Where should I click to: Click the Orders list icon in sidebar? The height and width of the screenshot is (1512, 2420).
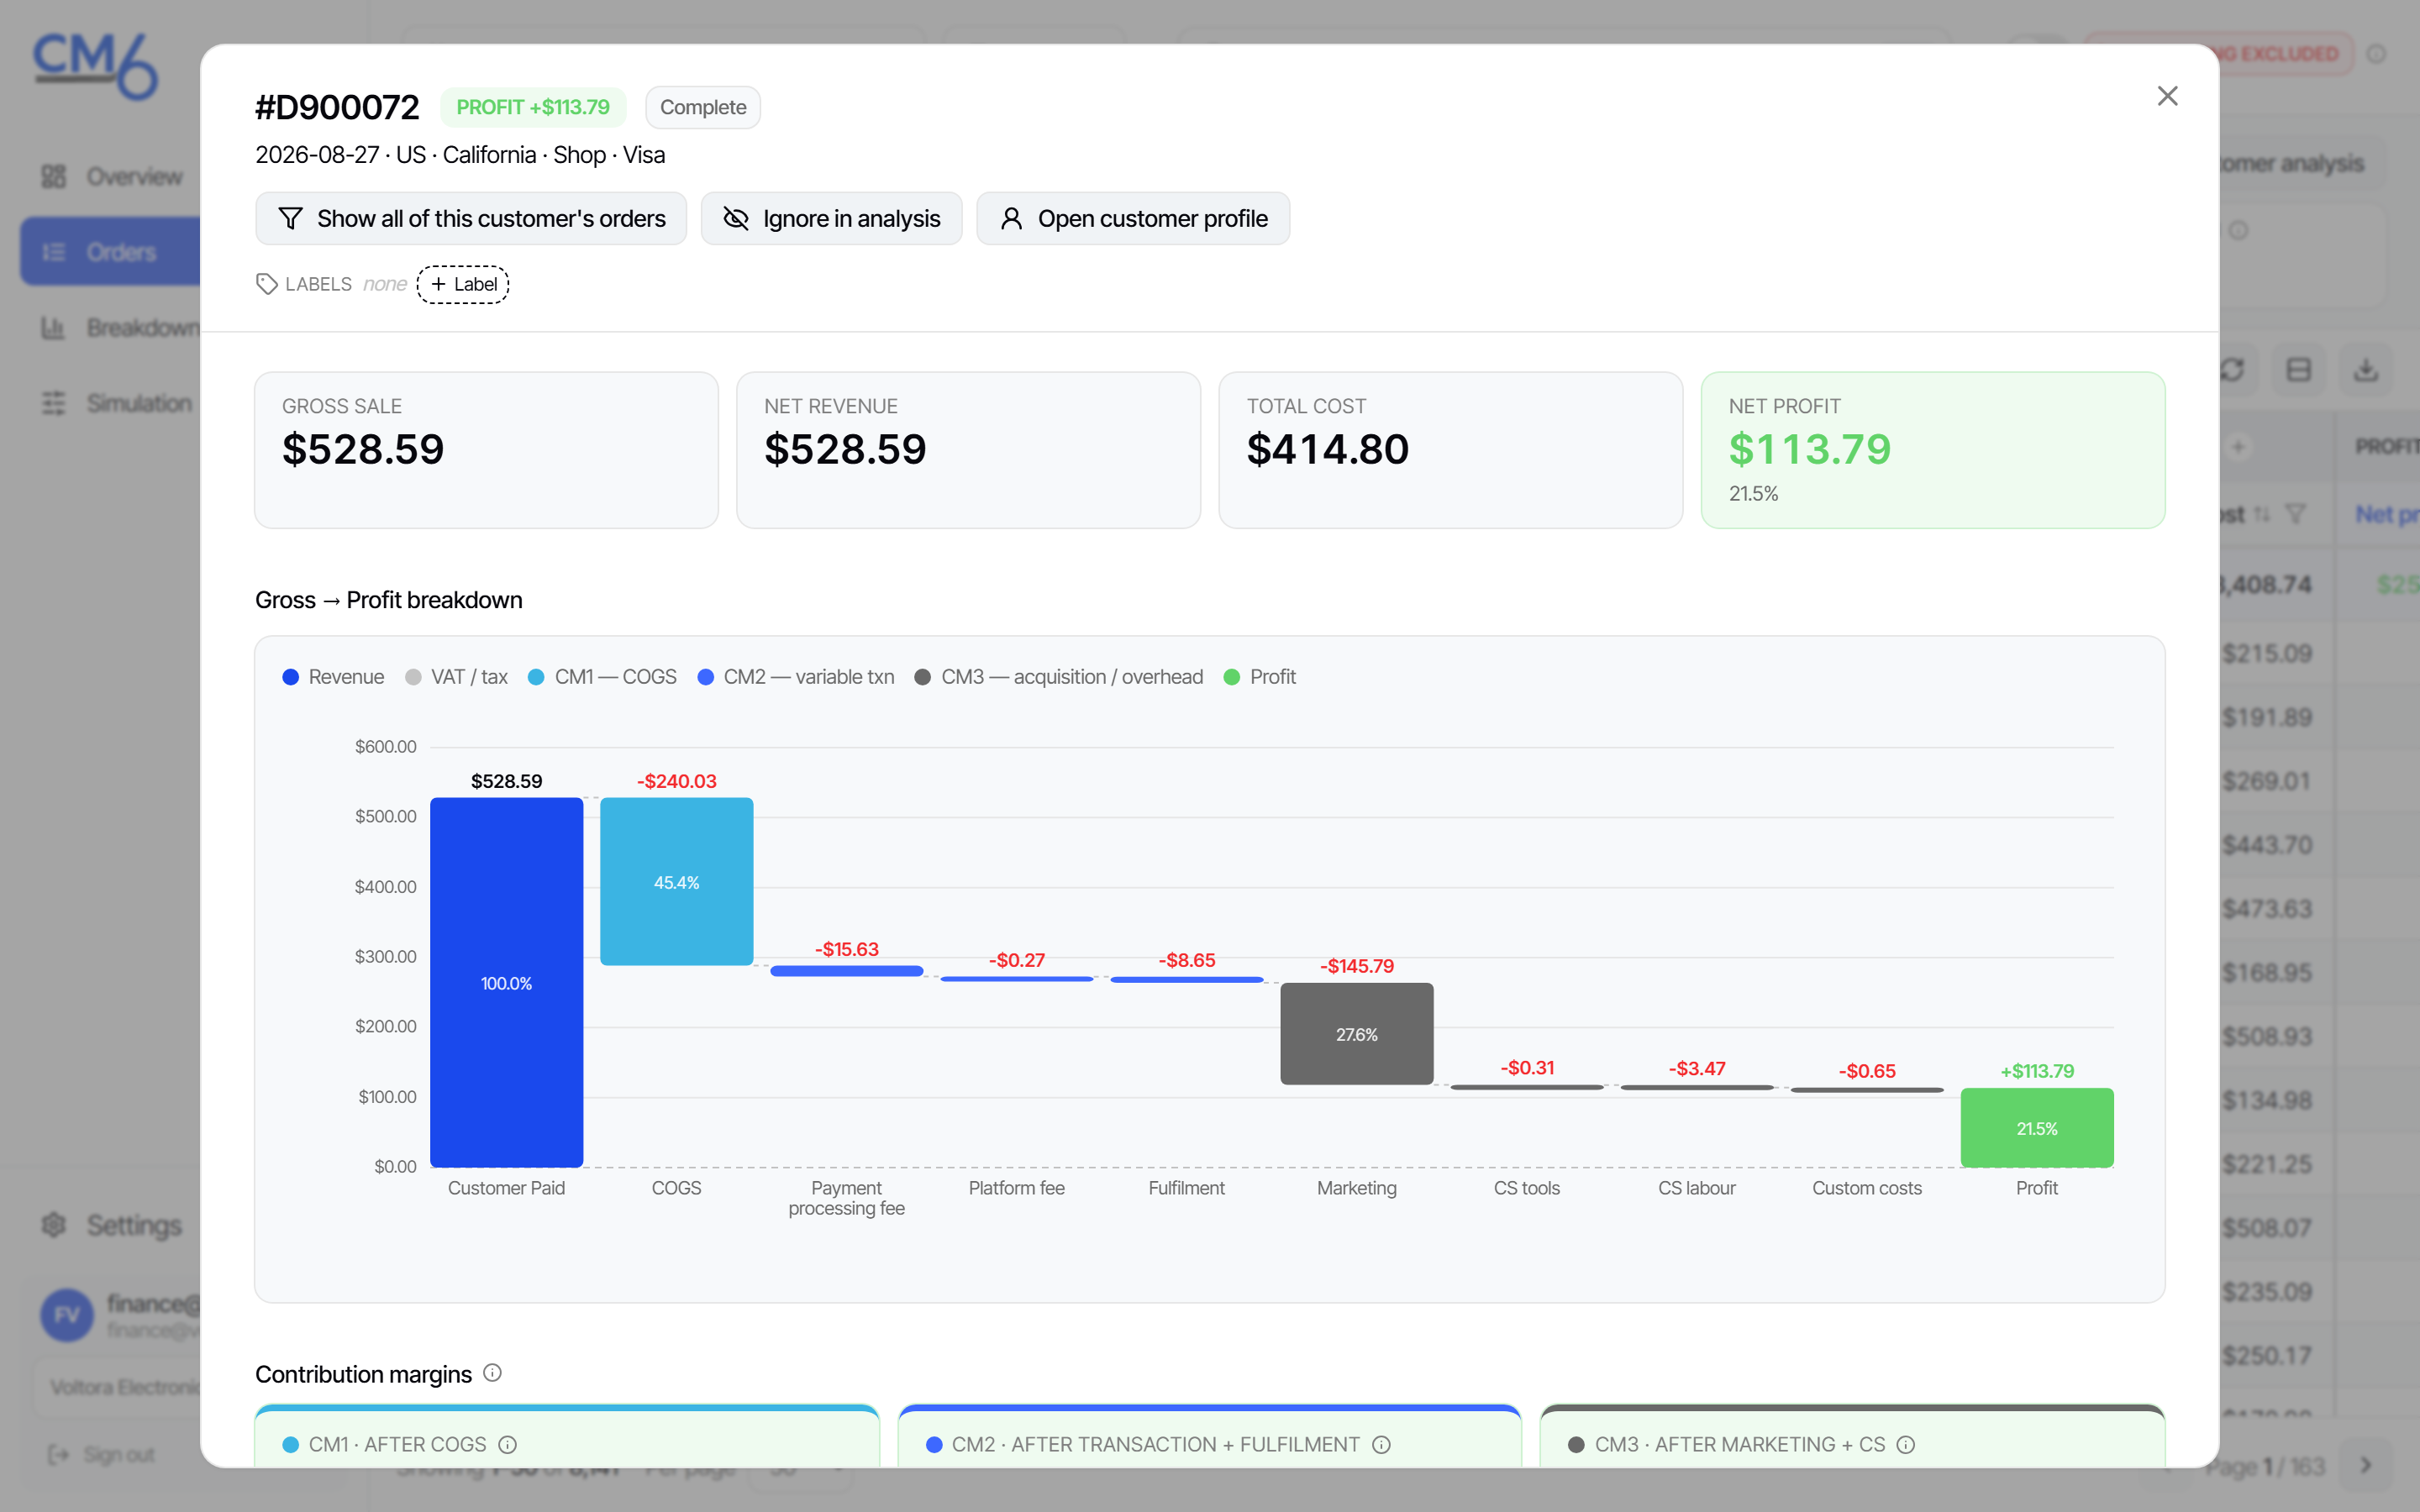[53, 252]
